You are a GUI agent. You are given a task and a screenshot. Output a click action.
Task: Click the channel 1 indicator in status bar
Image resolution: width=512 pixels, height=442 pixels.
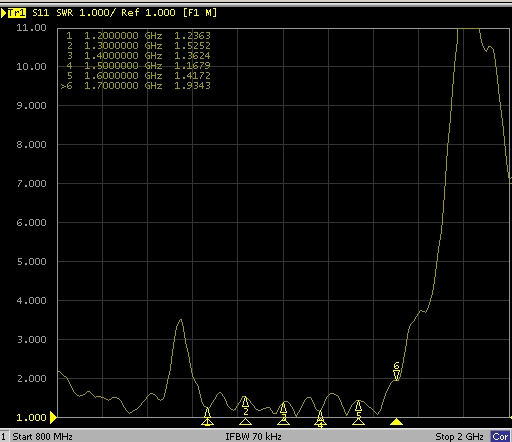3,436
